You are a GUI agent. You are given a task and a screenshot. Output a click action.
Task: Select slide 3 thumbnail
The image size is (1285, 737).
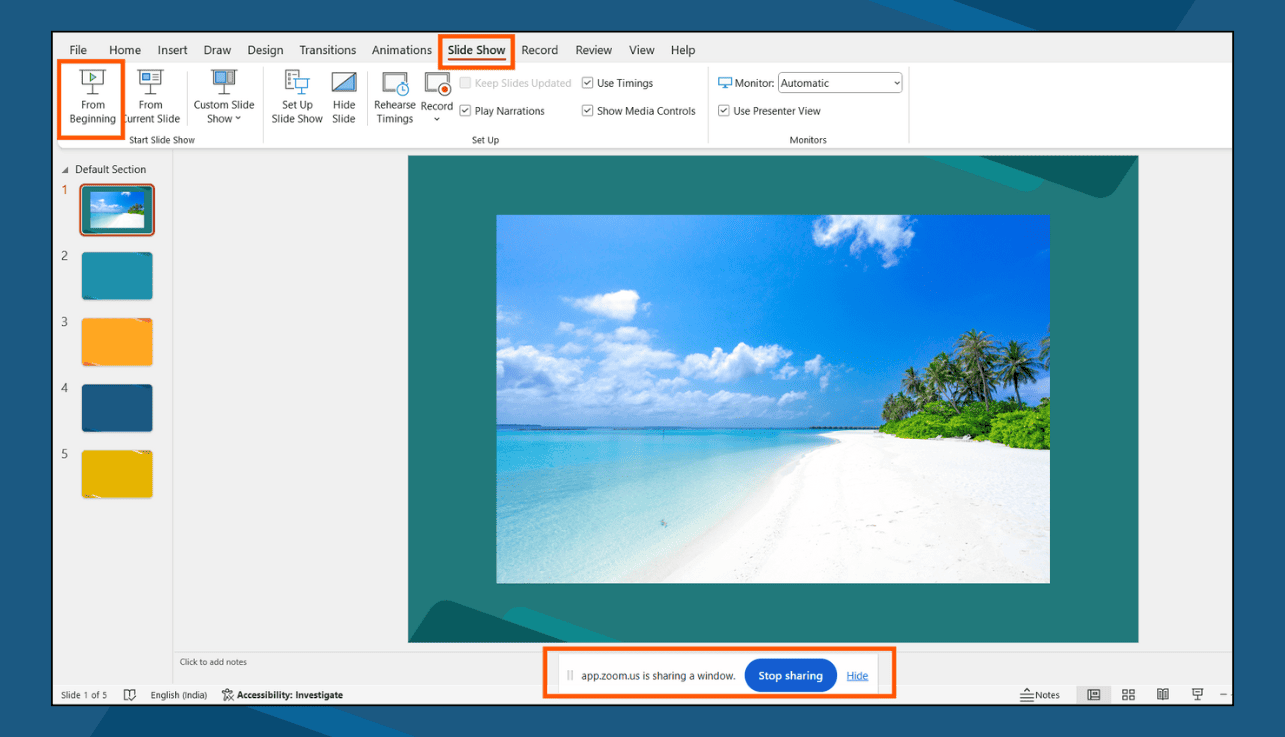click(x=117, y=341)
